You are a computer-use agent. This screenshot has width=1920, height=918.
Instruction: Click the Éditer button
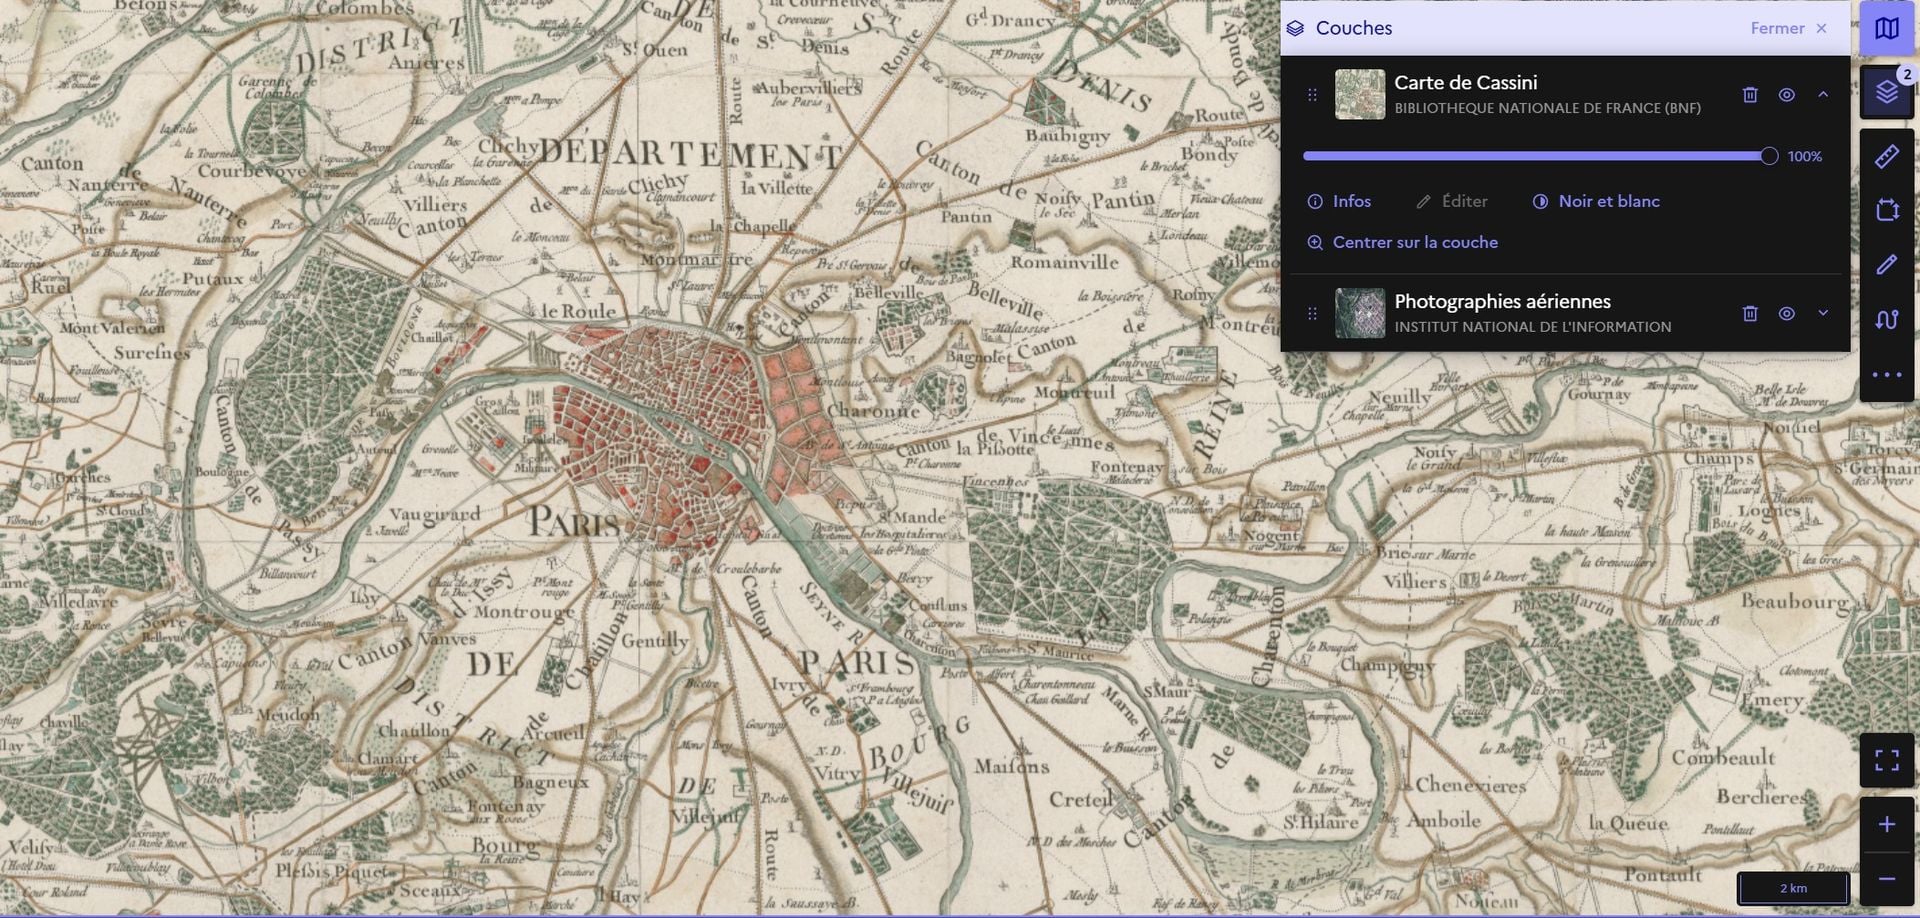pyautogui.click(x=1452, y=202)
